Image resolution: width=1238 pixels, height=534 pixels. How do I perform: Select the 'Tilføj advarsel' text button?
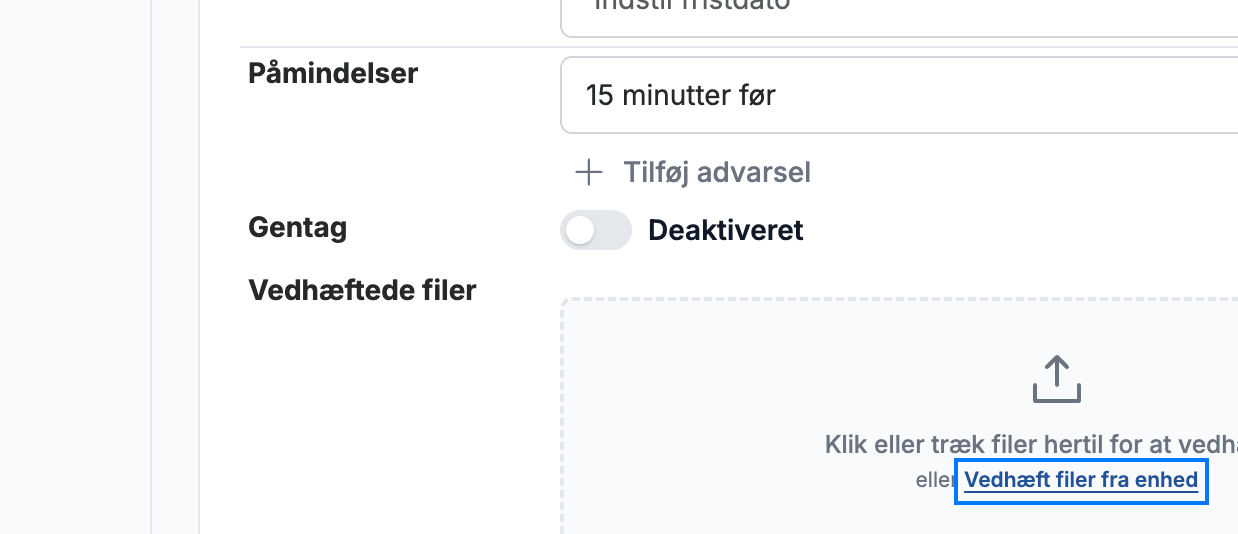tap(717, 173)
